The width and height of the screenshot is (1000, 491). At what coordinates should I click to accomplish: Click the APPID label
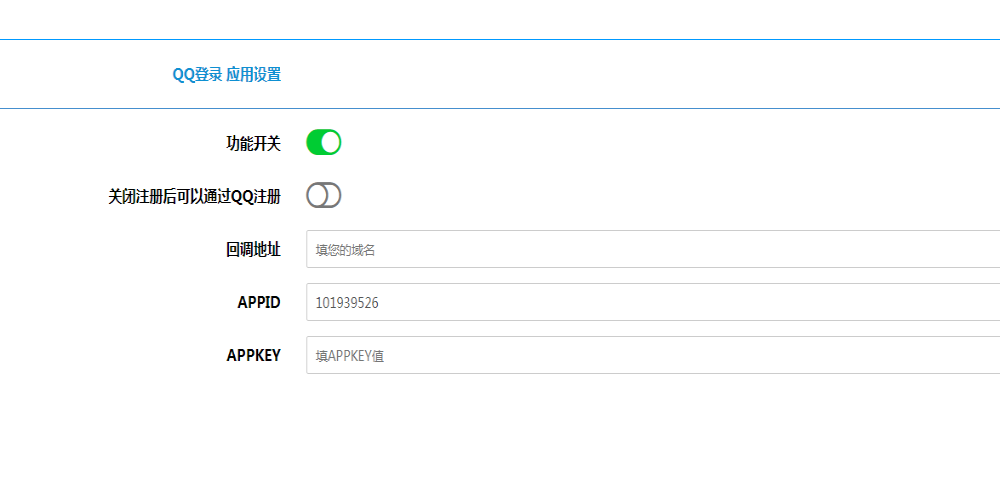pyautogui.click(x=259, y=302)
